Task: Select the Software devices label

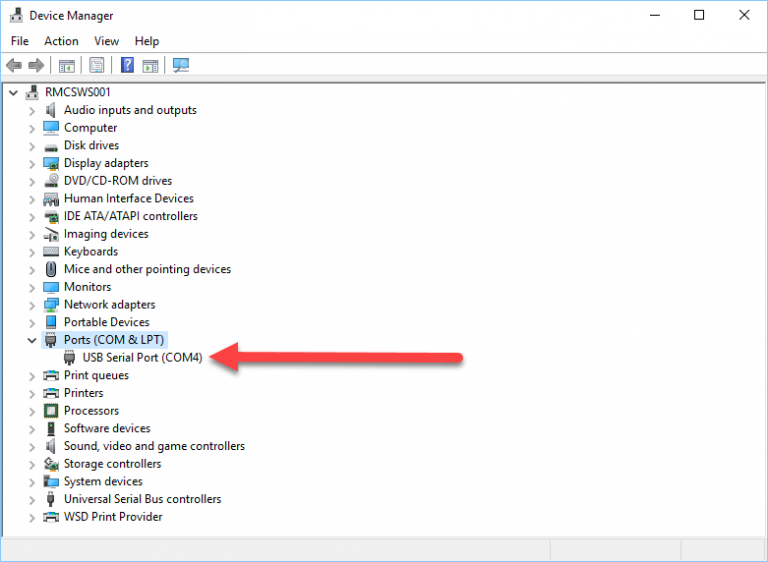Action: (107, 428)
